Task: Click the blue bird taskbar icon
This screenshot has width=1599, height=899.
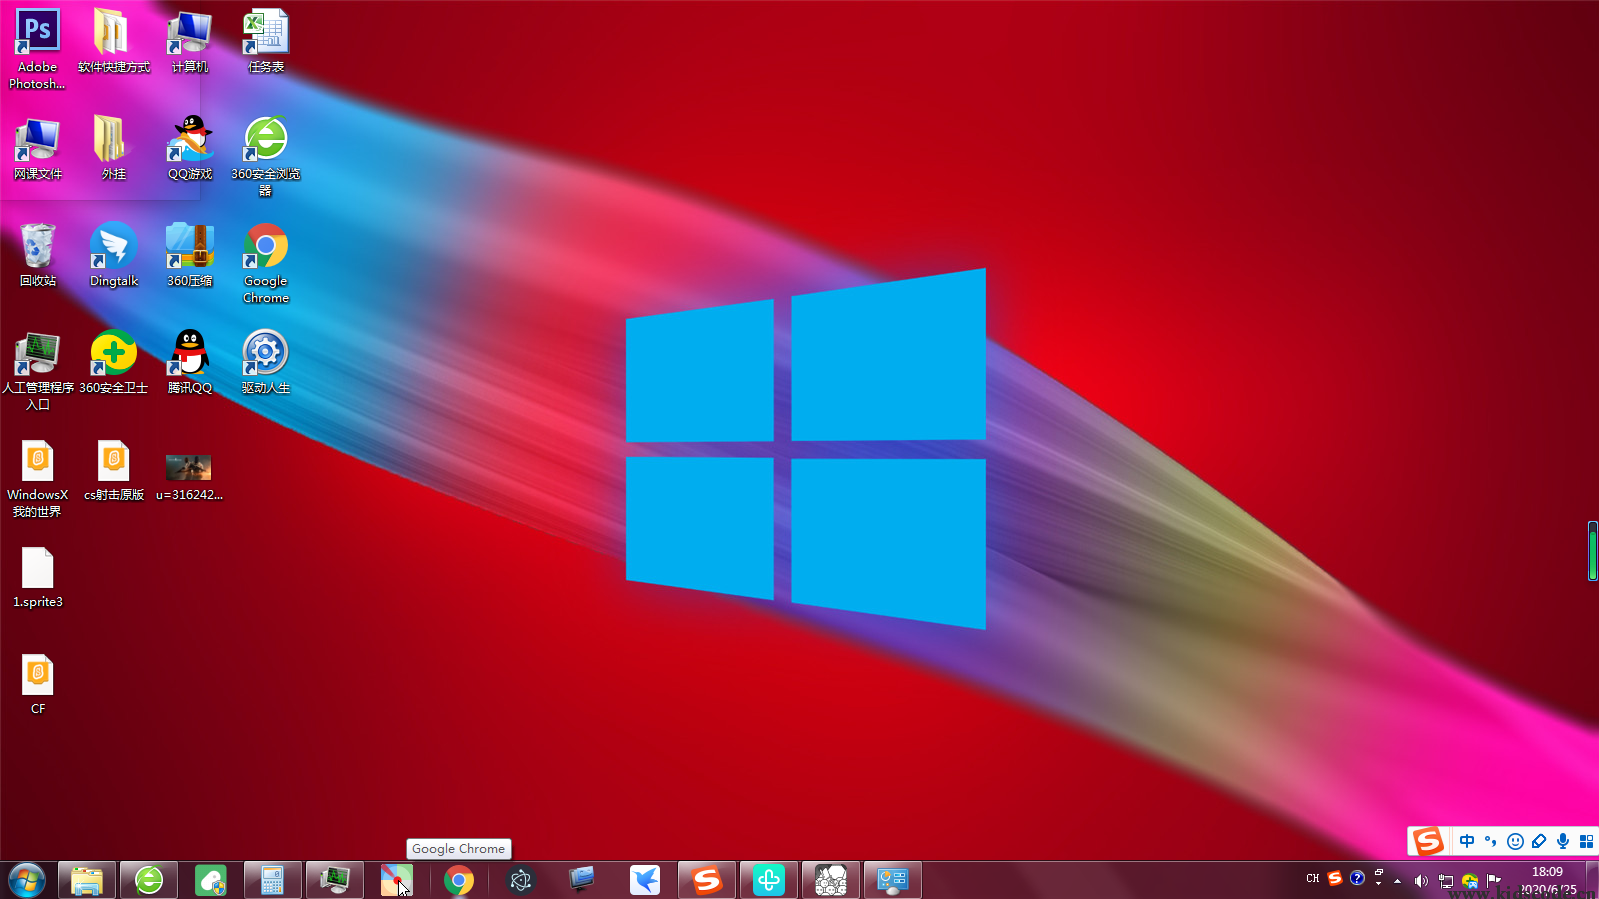Action: 645,880
